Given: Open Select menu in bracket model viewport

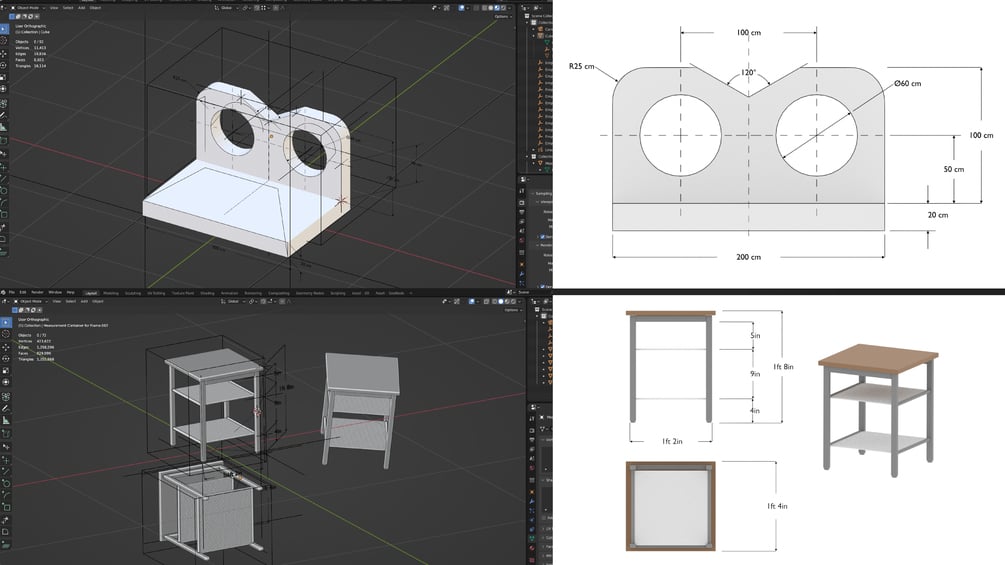Looking at the screenshot, I should tap(68, 8).
